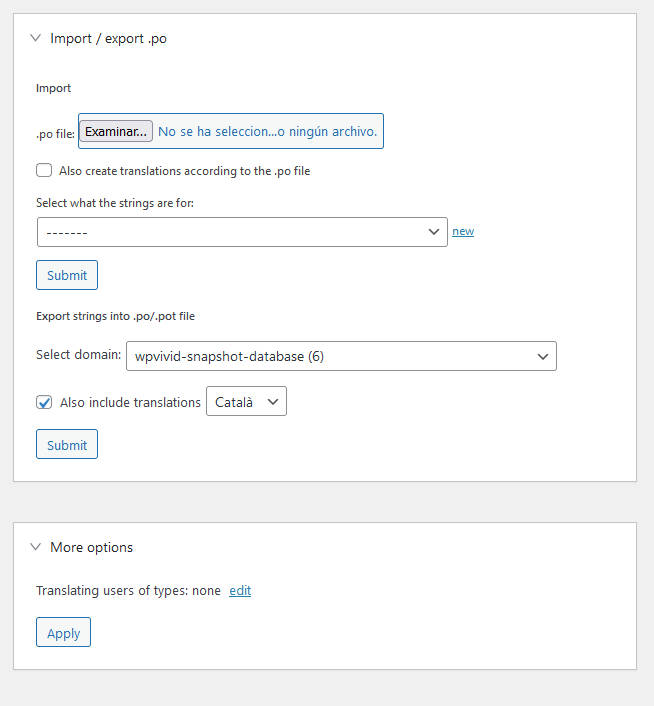Uncheck Also include translations checkbox
The width and height of the screenshot is (654, 706).
click(44, 402)
